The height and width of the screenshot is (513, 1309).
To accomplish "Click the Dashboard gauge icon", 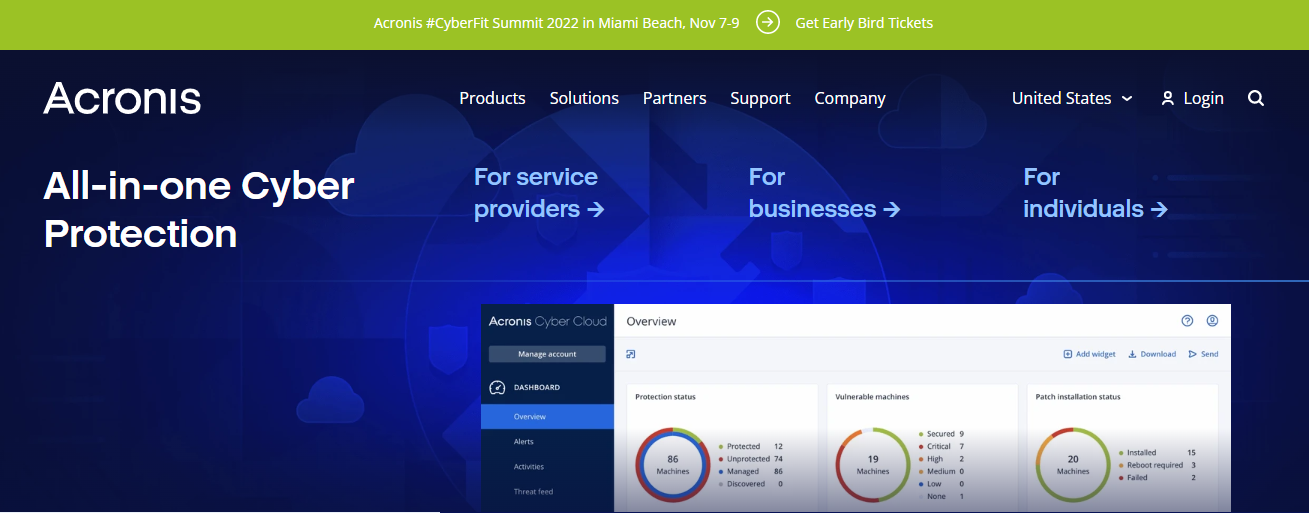I will tap(497, 387).
